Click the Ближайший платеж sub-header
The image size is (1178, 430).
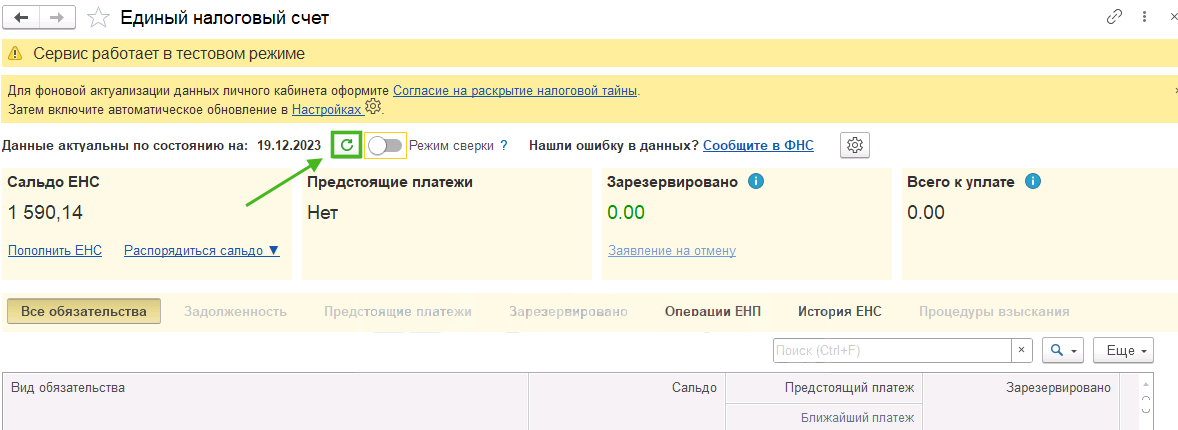(x=823, y=417)
